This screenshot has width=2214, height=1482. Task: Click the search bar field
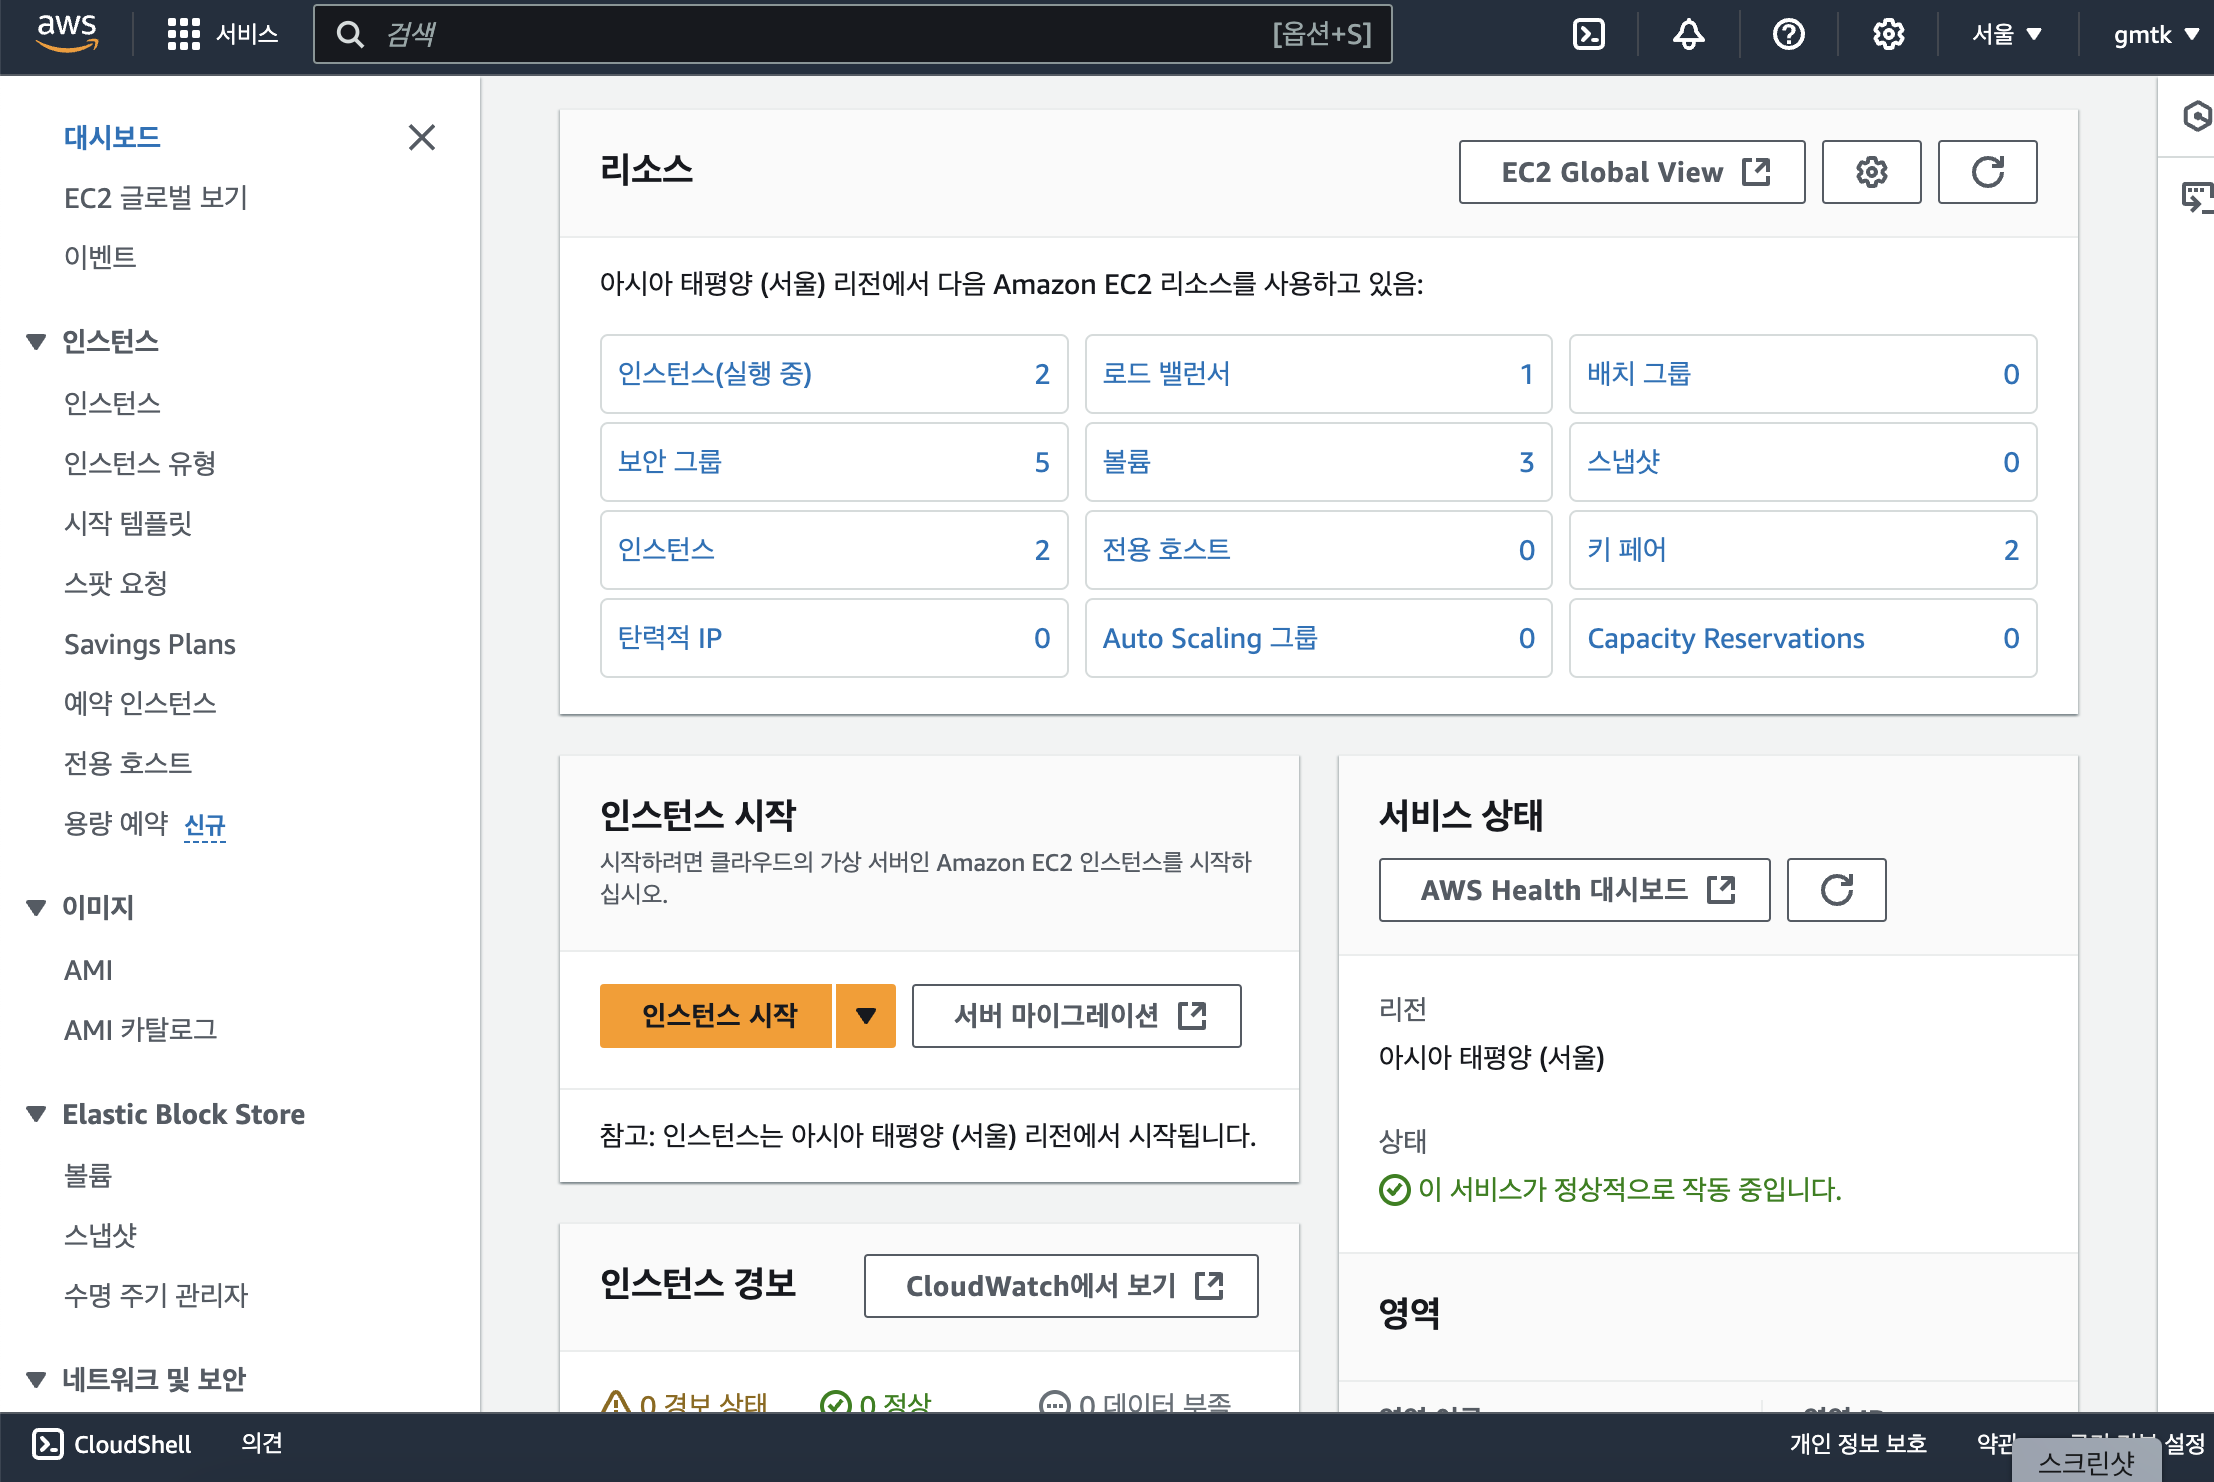click(x=852, y=34)
